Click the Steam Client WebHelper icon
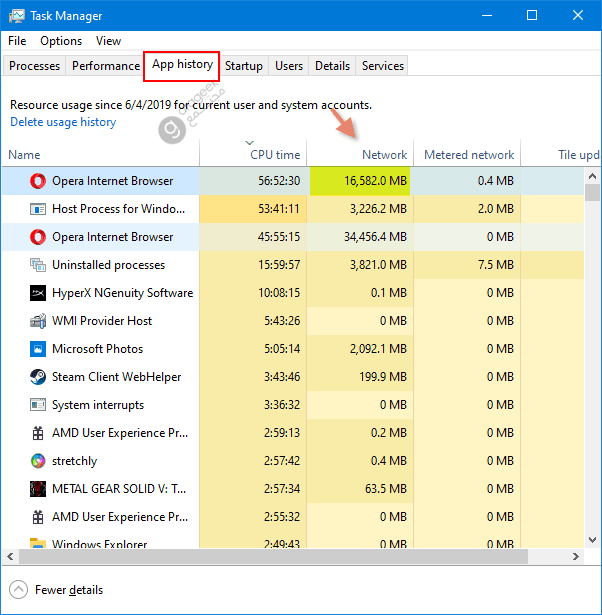Image resolution: width=602 pixels, height=615 pixels. [x=38, y=377]
